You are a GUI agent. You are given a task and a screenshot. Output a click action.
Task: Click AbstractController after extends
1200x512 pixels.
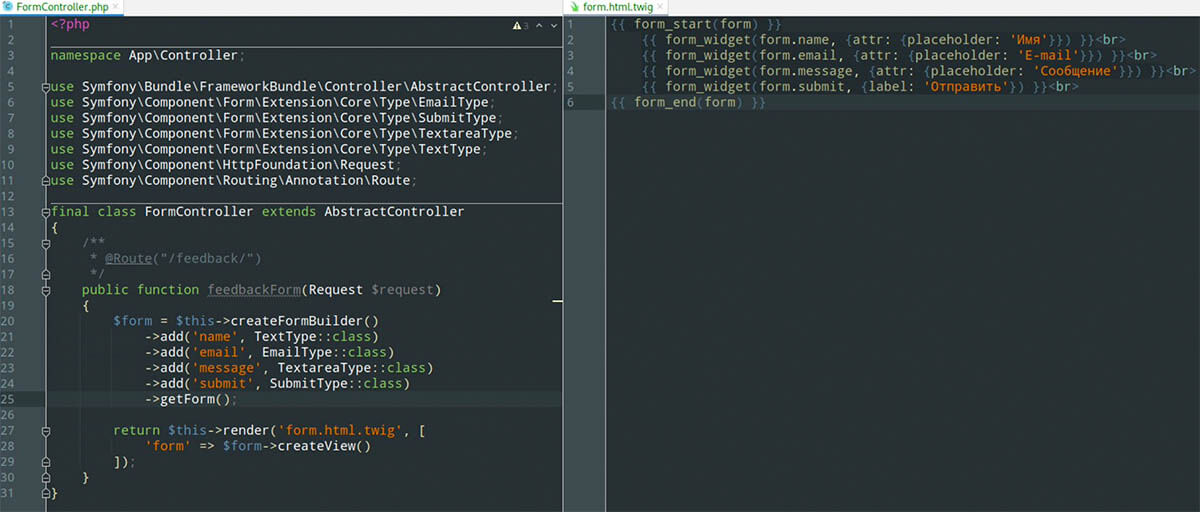(394, 212)
